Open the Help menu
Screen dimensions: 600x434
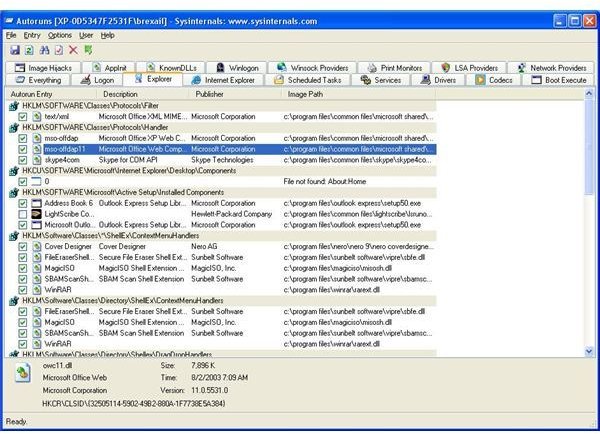(x=108, y=35)
